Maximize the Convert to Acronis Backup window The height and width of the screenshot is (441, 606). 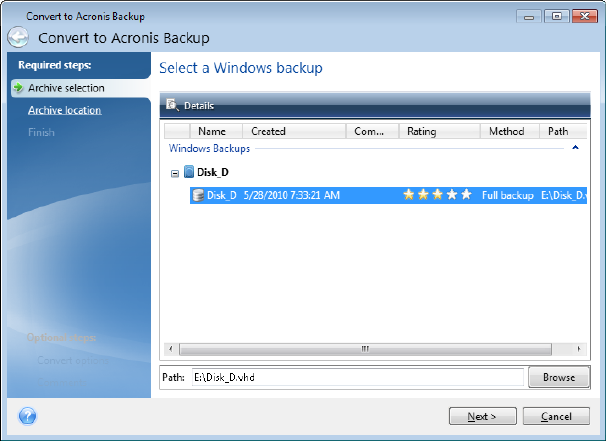[557, 16]
